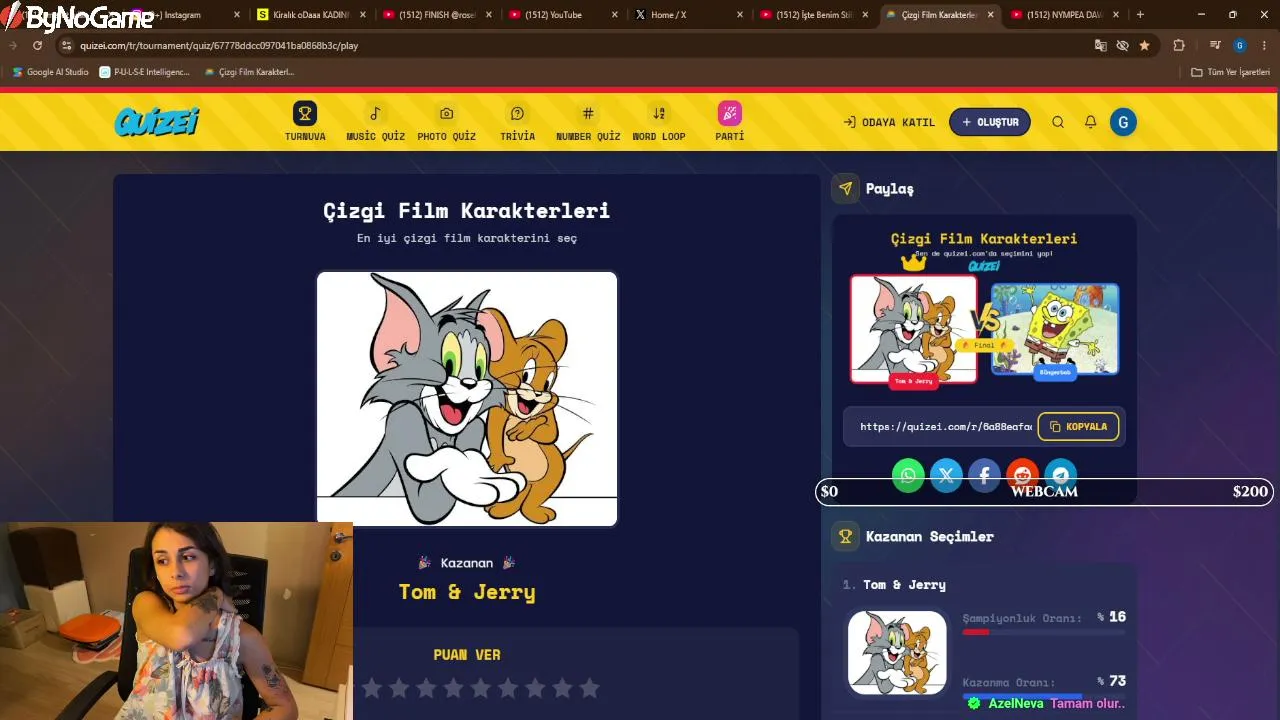
Task: Share result on X
Action: click(946, 475)
